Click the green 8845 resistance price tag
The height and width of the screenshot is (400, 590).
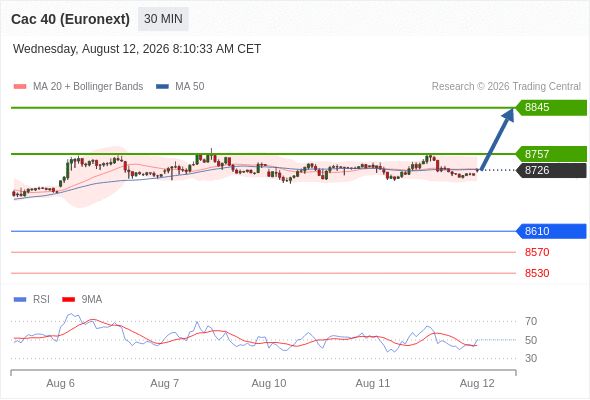click(x=551, y=108)
